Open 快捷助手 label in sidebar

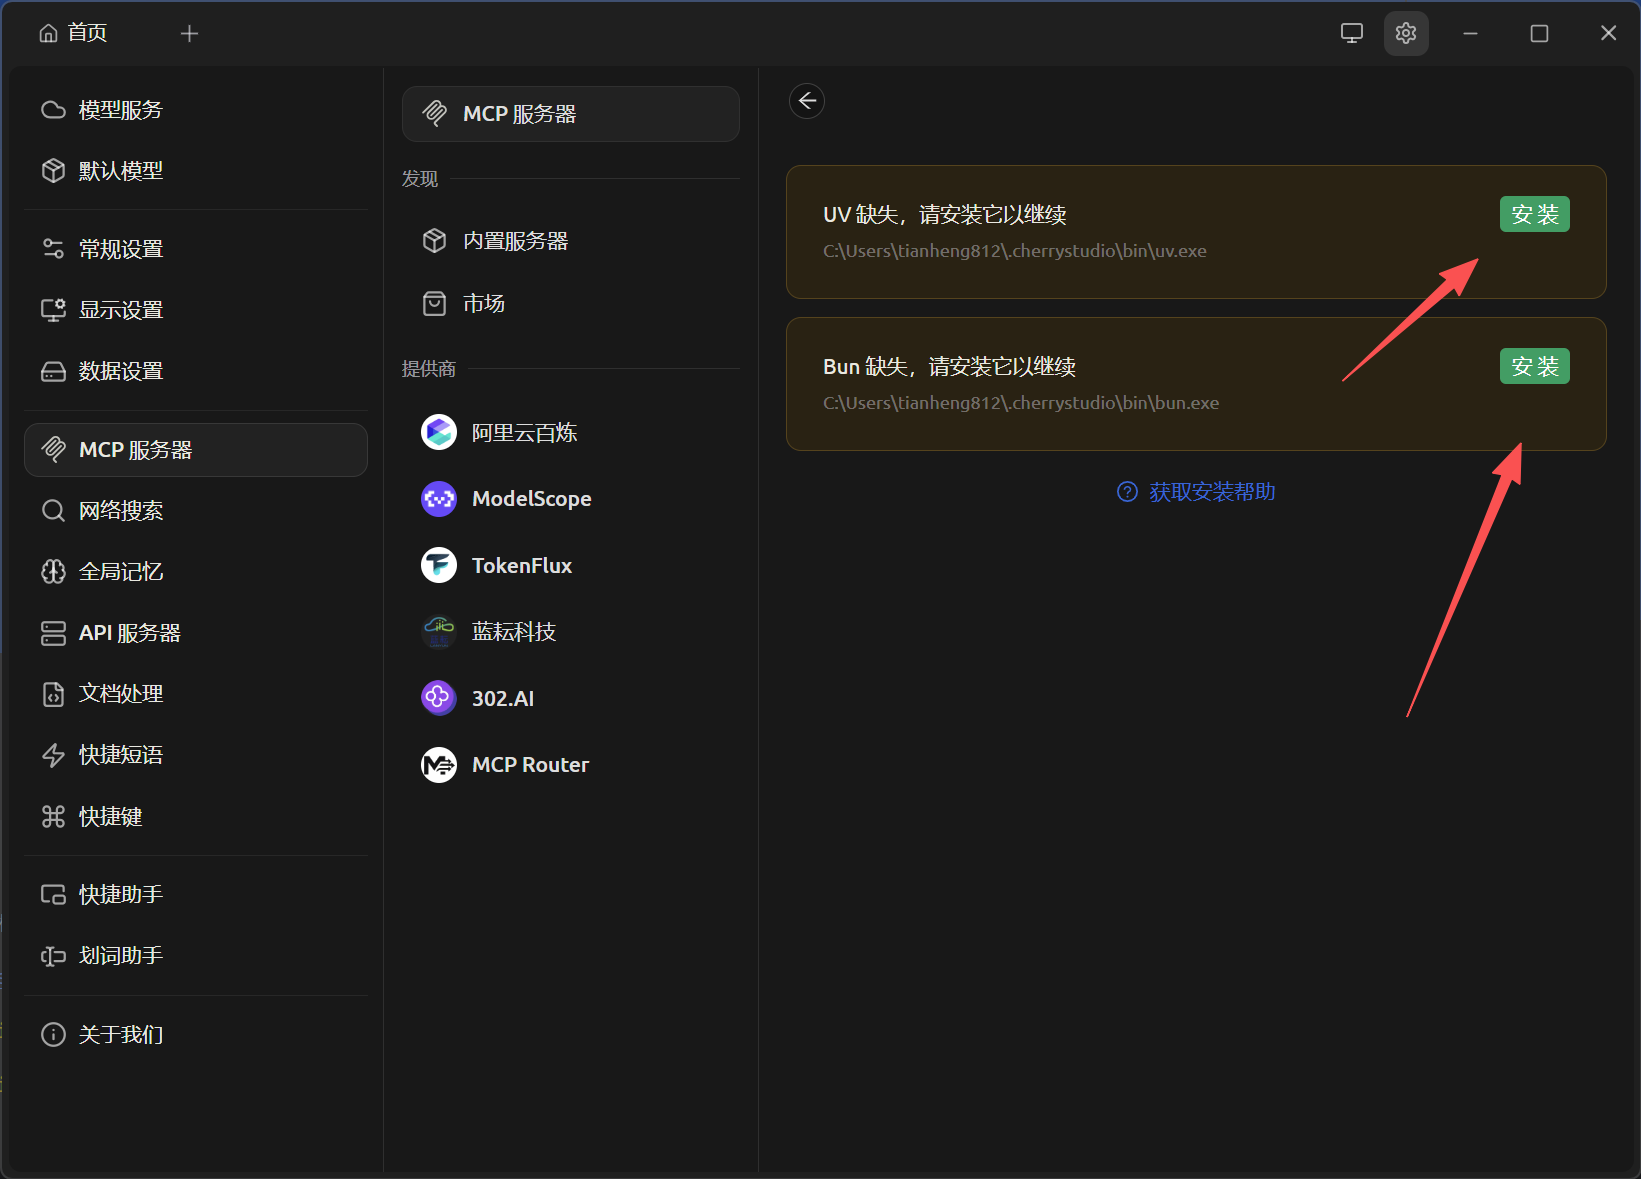(x=121, y=894)
